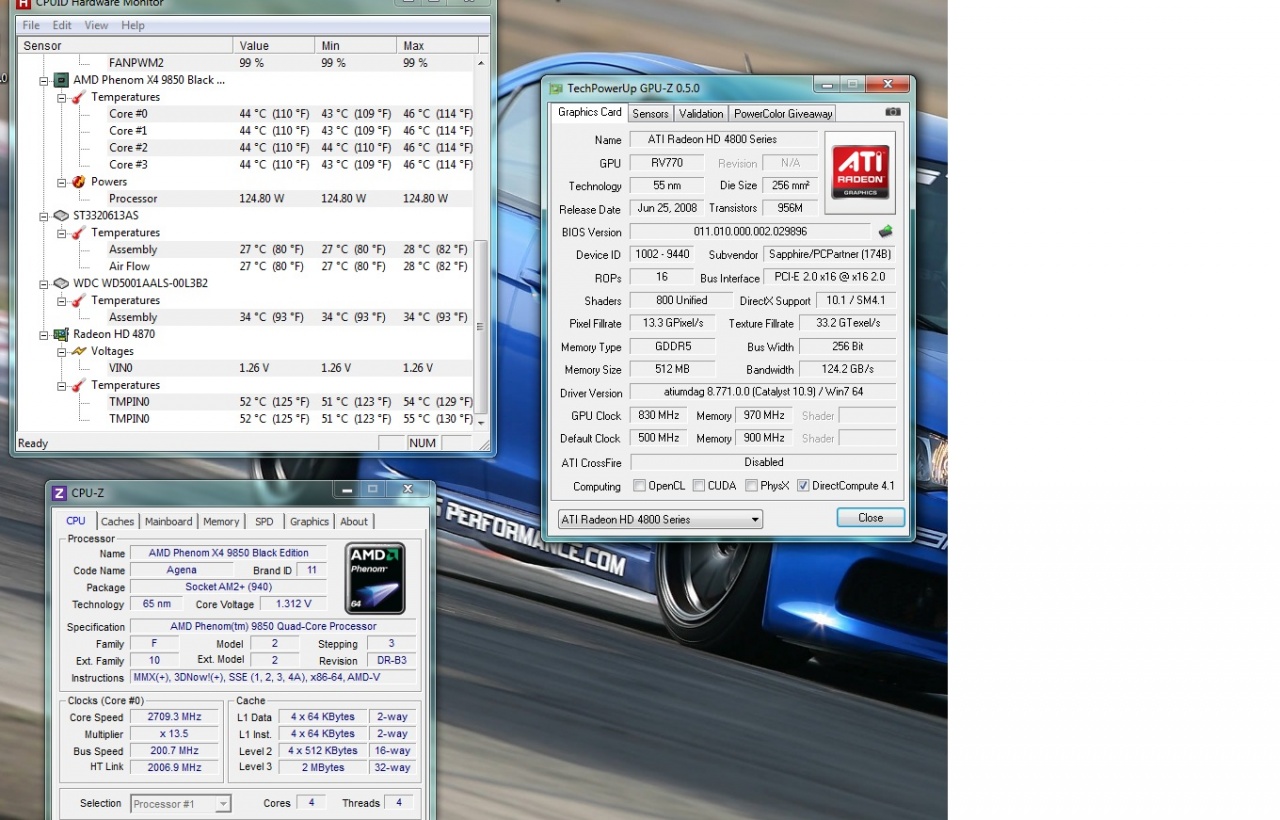Open the About tab in CPU-Z
This screenshot has height=820, width=1280.
(x=354, y=521)
